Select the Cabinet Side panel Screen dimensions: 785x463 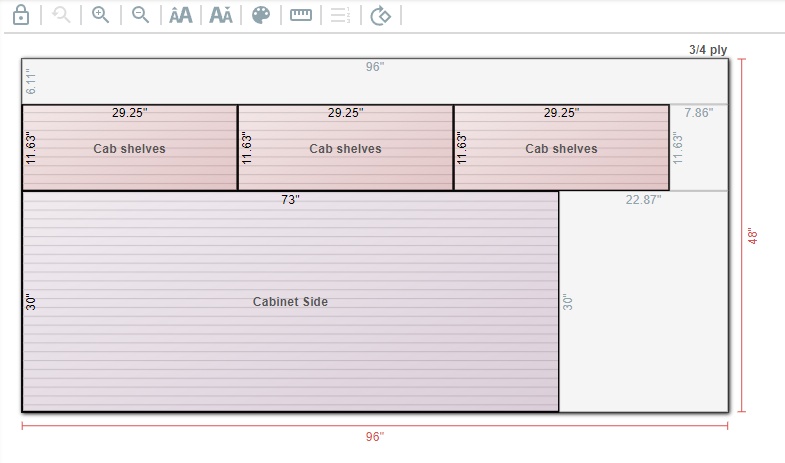coord(290,301)
